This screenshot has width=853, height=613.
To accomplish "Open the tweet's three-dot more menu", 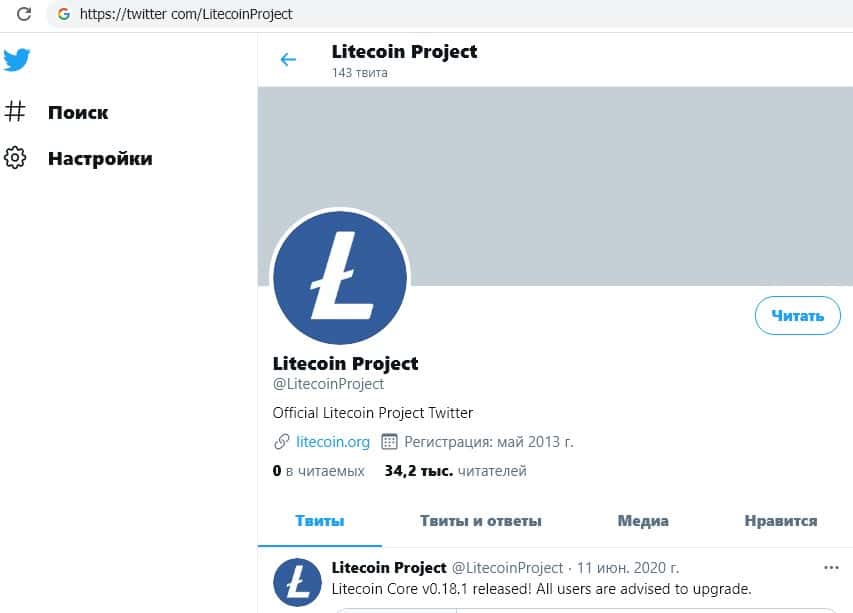I will pyautogui.click(x=831, y=567).
